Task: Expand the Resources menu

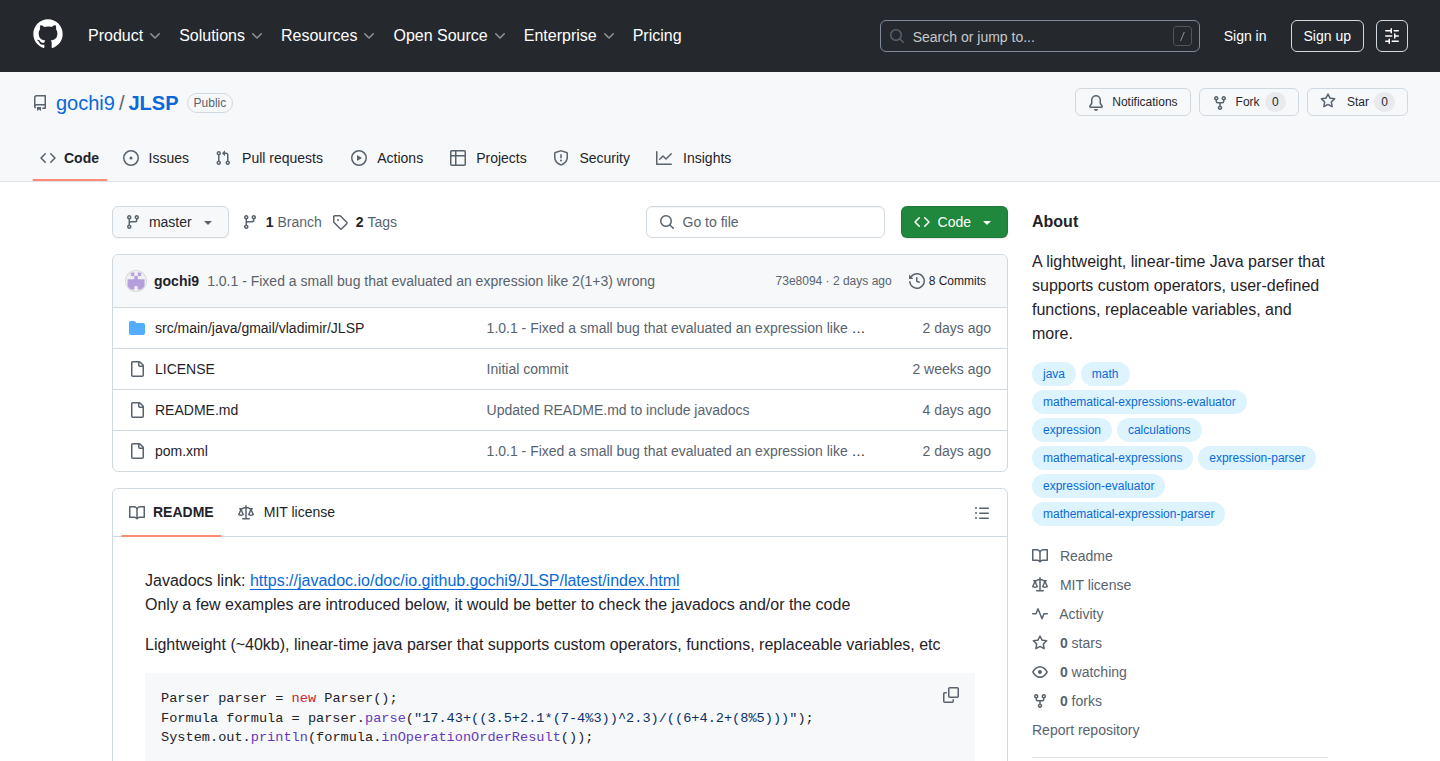Action: tap(328, 36)
